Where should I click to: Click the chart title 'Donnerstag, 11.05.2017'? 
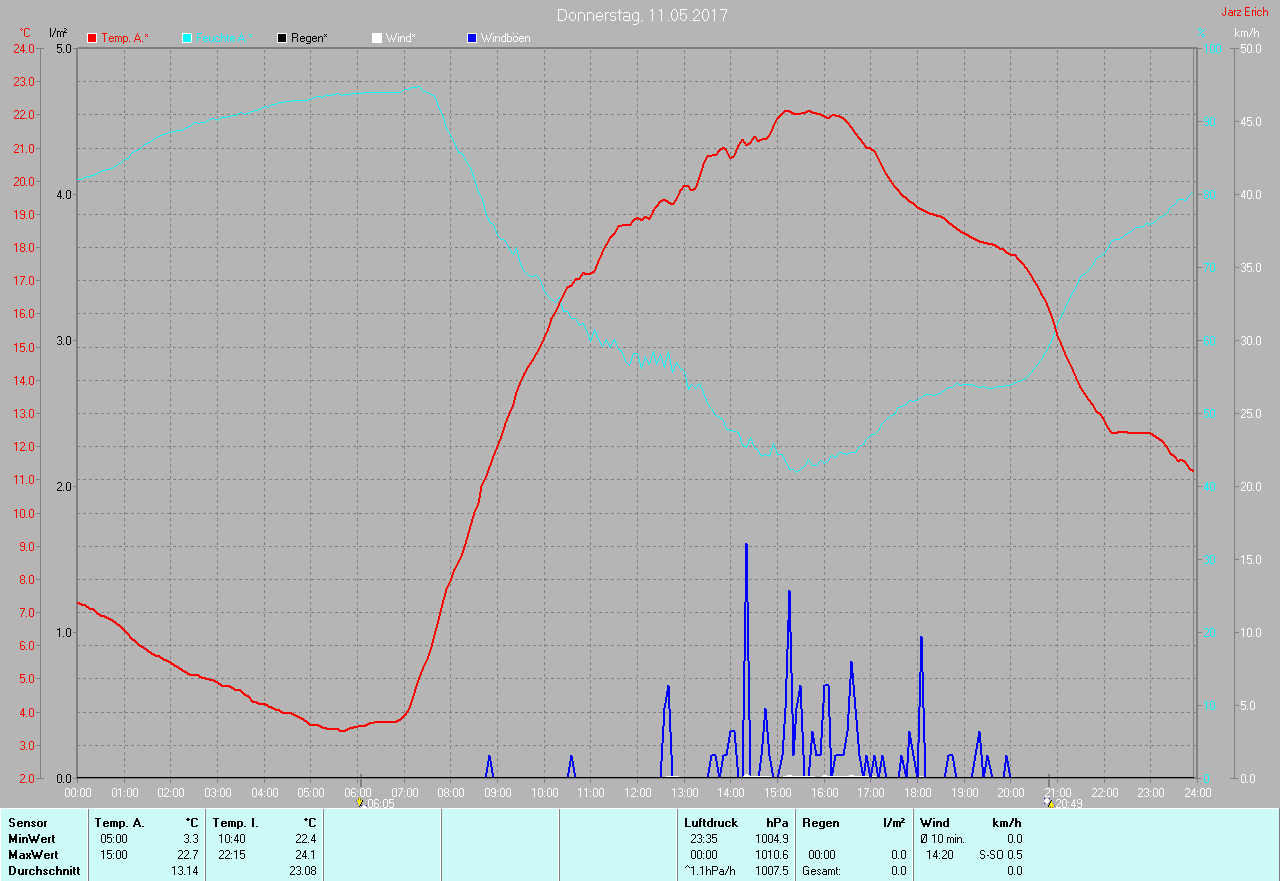point(642,15)
